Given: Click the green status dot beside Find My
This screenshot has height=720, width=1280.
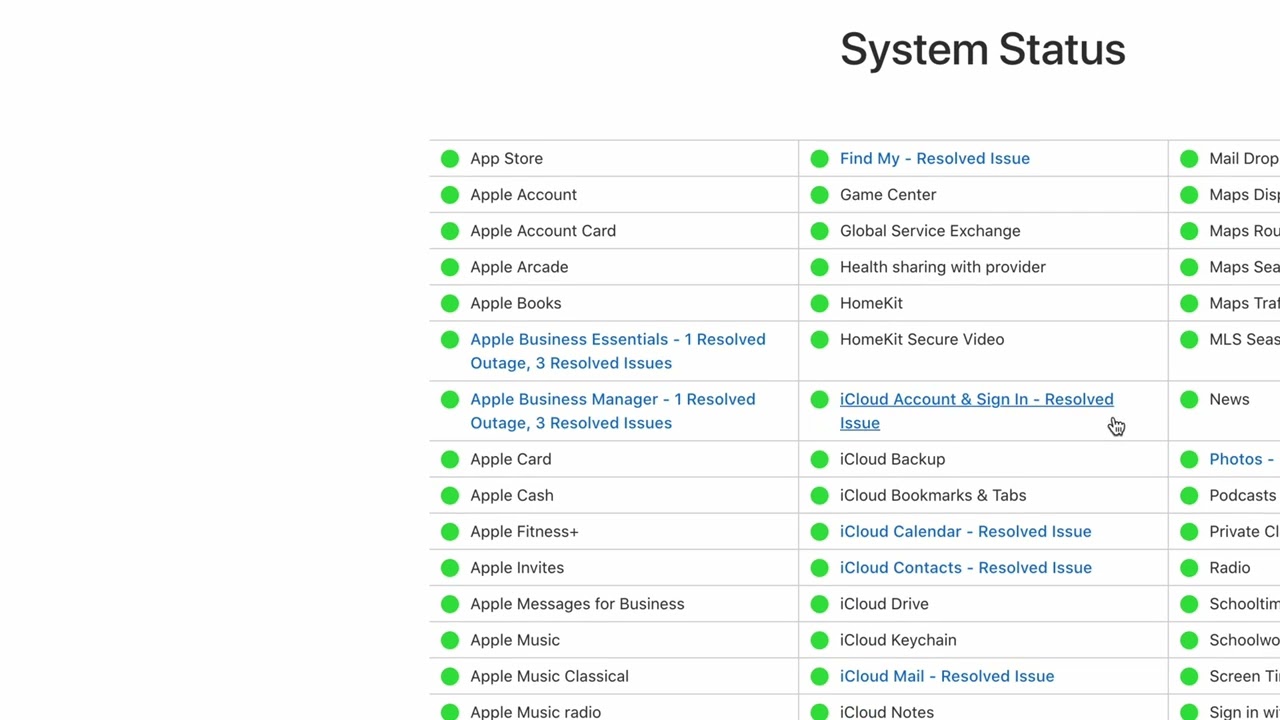Looking at the screenshot, I should (x=820, y=159).
